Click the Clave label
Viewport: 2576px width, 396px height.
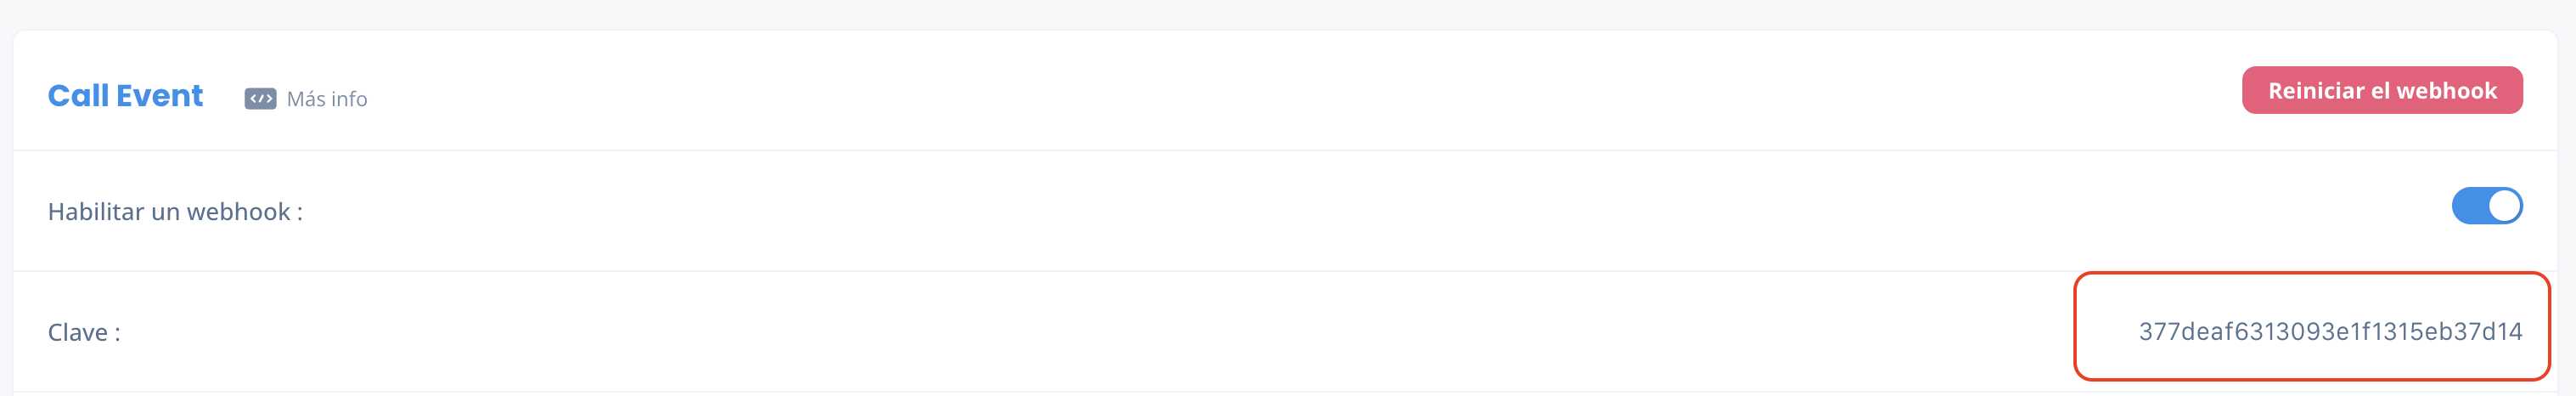(84, 332)
